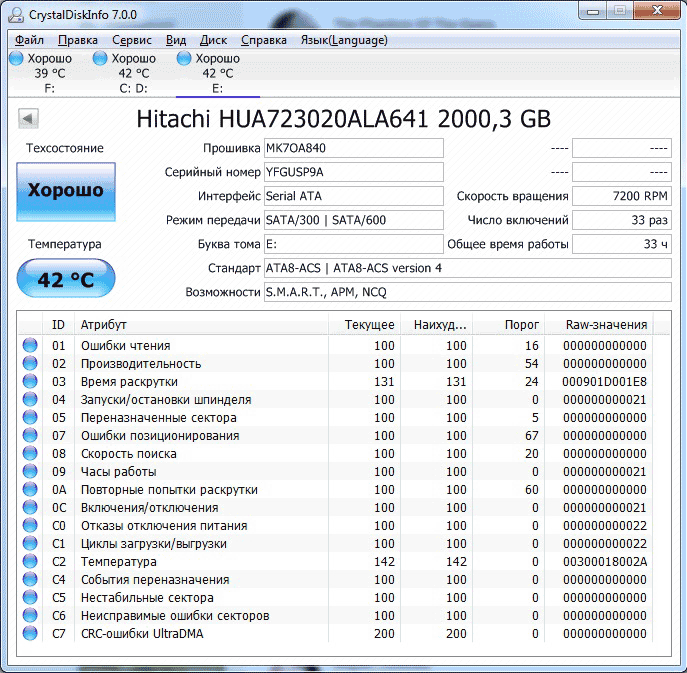Screen dimensions: 687x673
Task: Click the previous disk arrow button
Action: point(28,120)
